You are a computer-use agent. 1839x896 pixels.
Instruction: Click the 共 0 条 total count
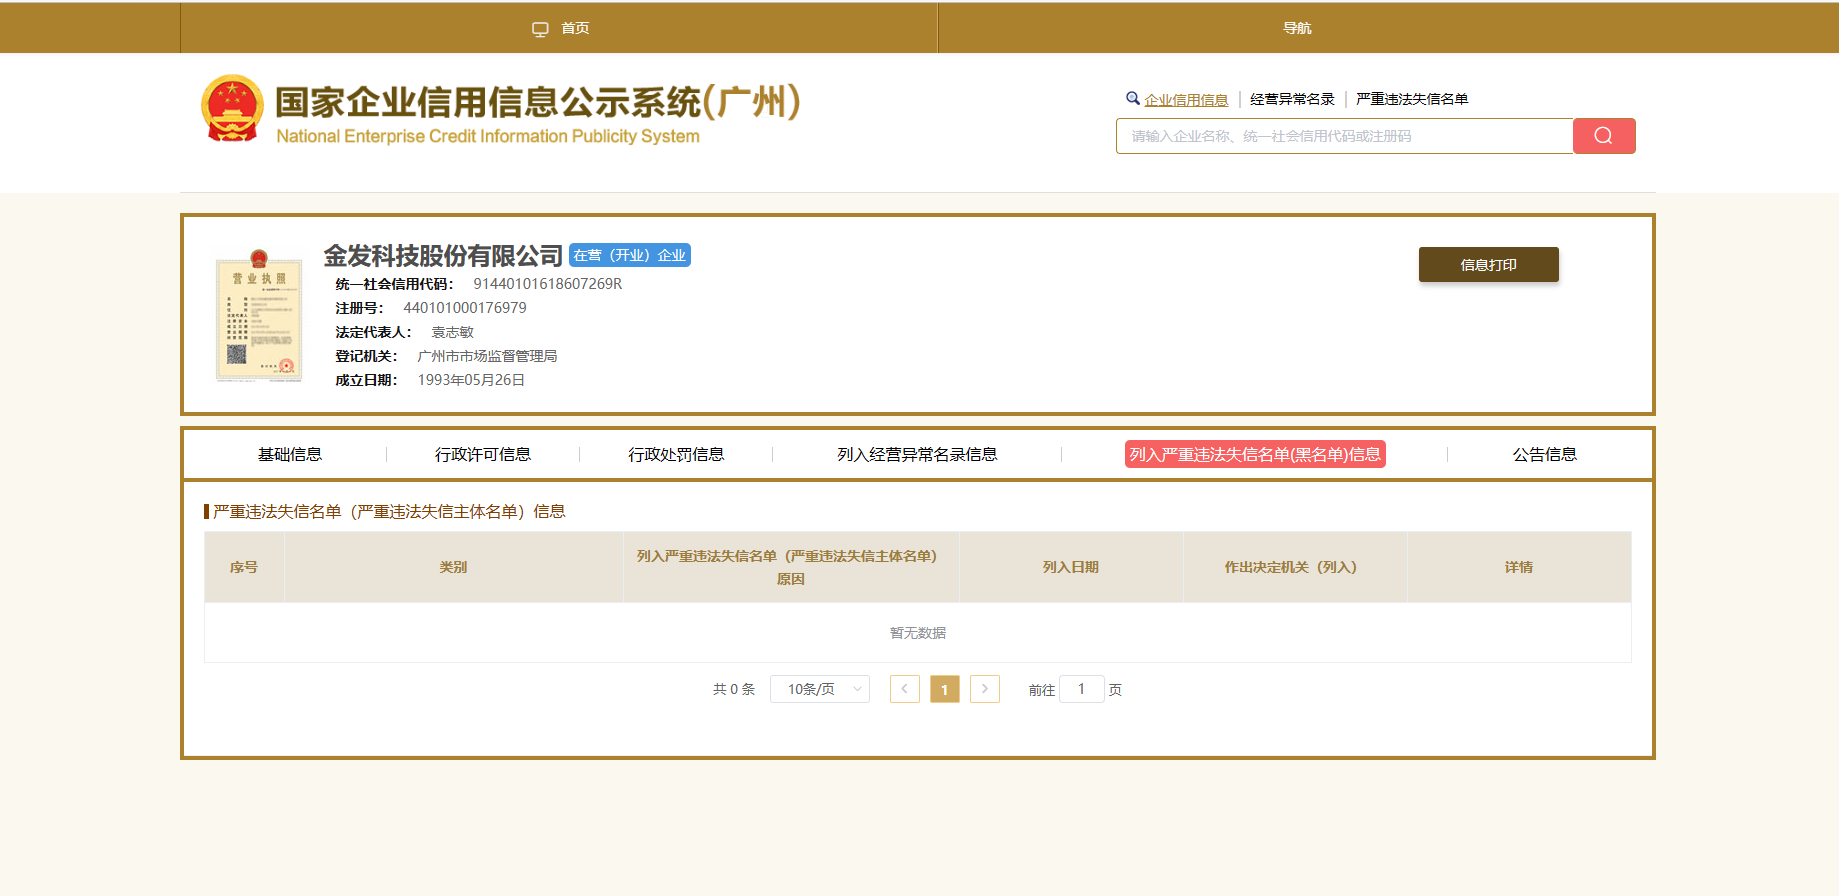734,689
